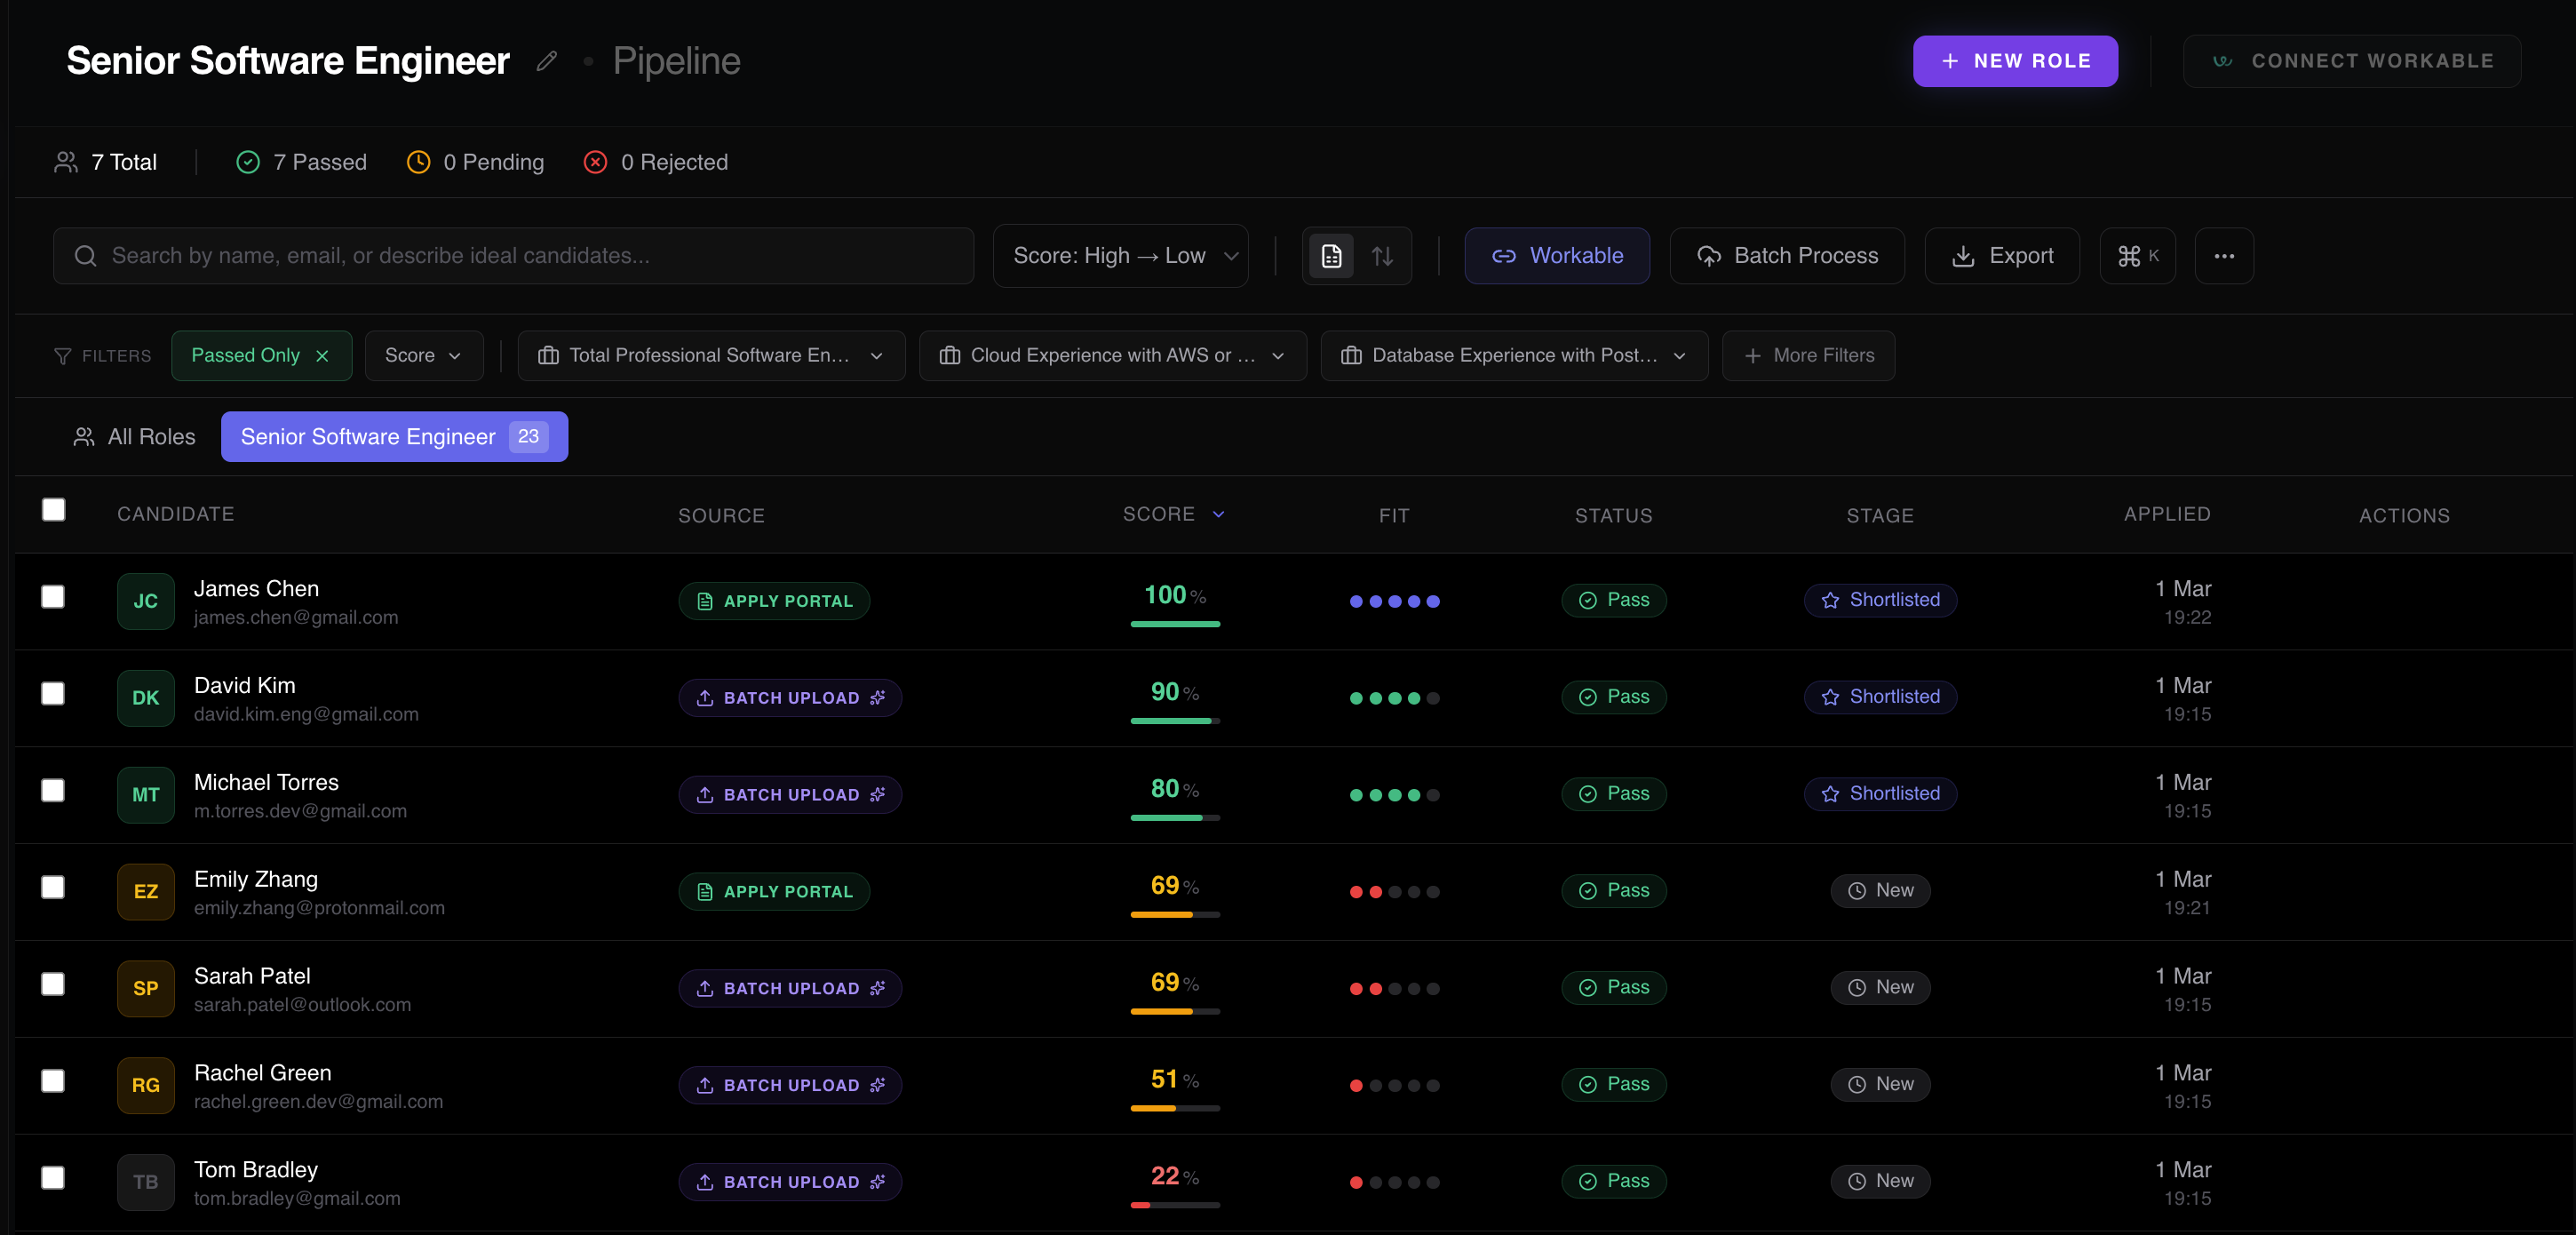Open the Database Experience with Postgres filter dropdown
The image size is (2576, 1235).
(x=1513, y=355)
